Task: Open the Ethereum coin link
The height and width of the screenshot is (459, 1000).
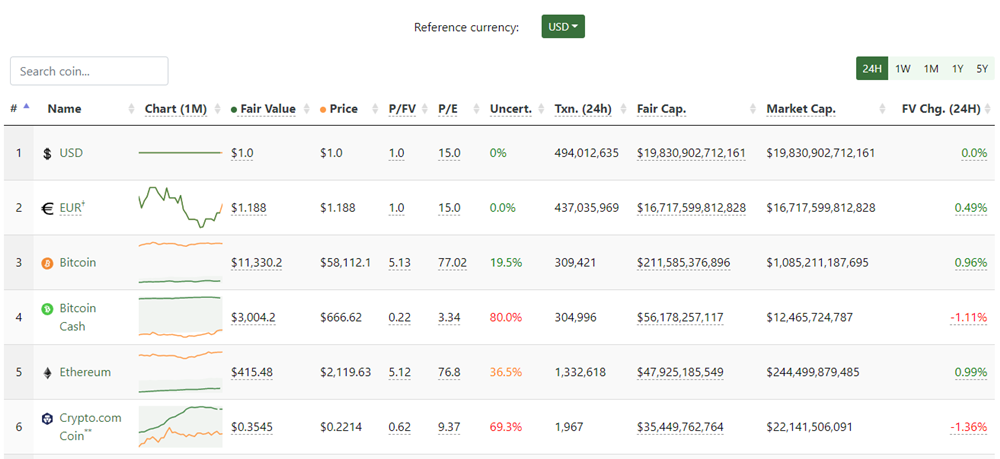Action: pyautogui.click(x=85, y=372)
